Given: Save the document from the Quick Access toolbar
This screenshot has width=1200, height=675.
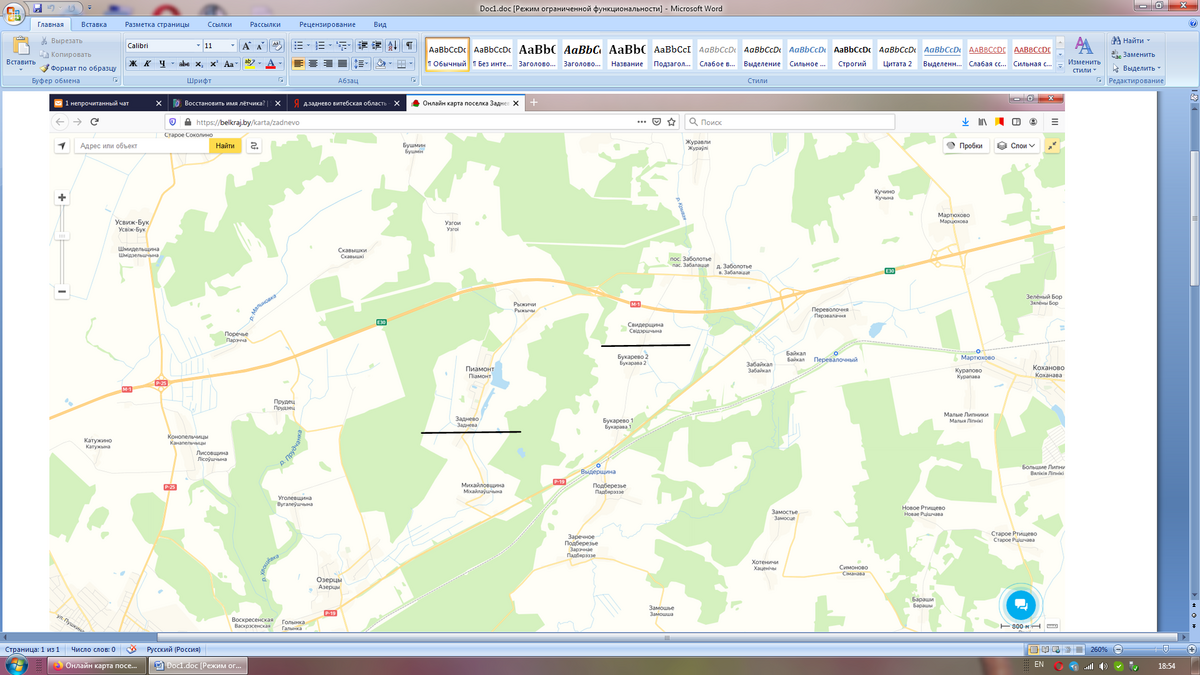Looking at the screenshot, I should 38,8.
